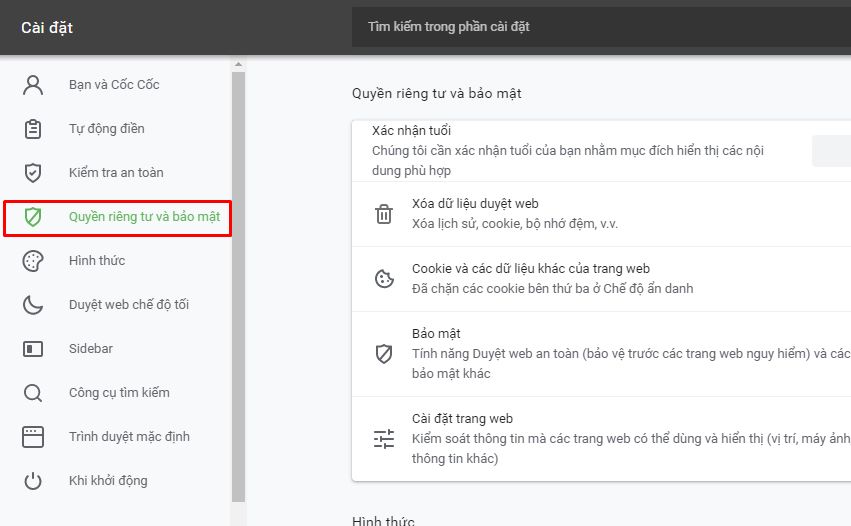
Task: Click the settings search field
Action: (x=601, y=27)
